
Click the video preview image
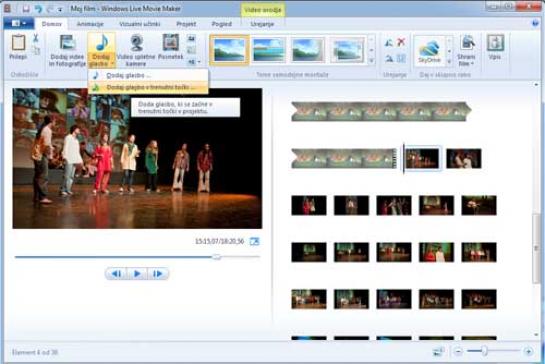tap(137, 159)
